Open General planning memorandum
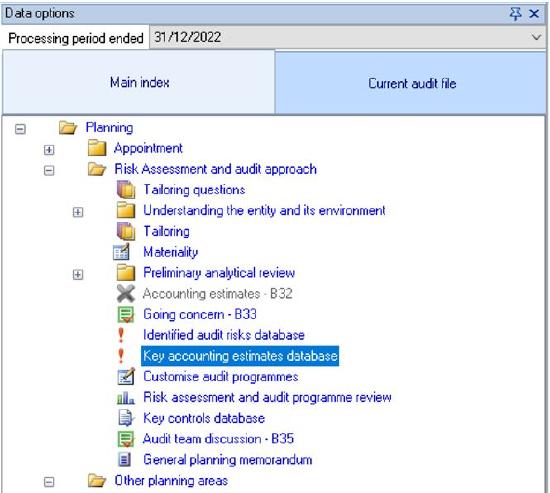Viewport: 550px width, 493px height. [228, 460]
